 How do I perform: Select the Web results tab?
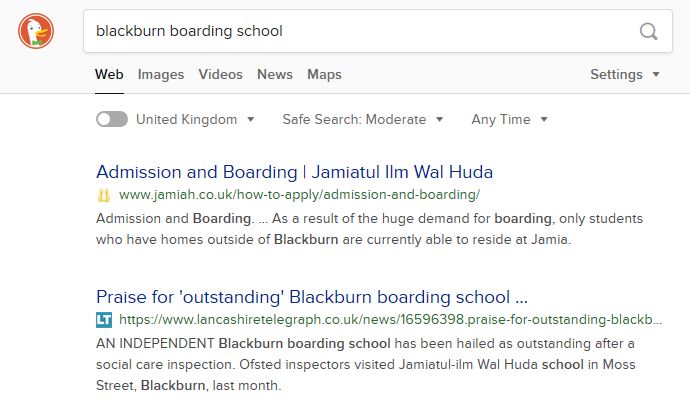tap(109, 74)
